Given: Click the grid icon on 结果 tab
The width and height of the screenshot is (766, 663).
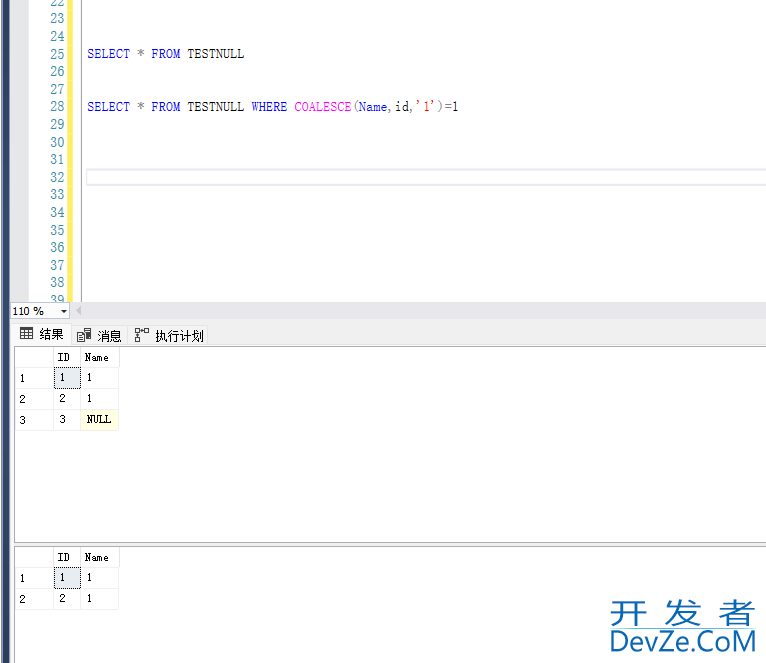Looking at the screenshot, I should tap(26, 334).
